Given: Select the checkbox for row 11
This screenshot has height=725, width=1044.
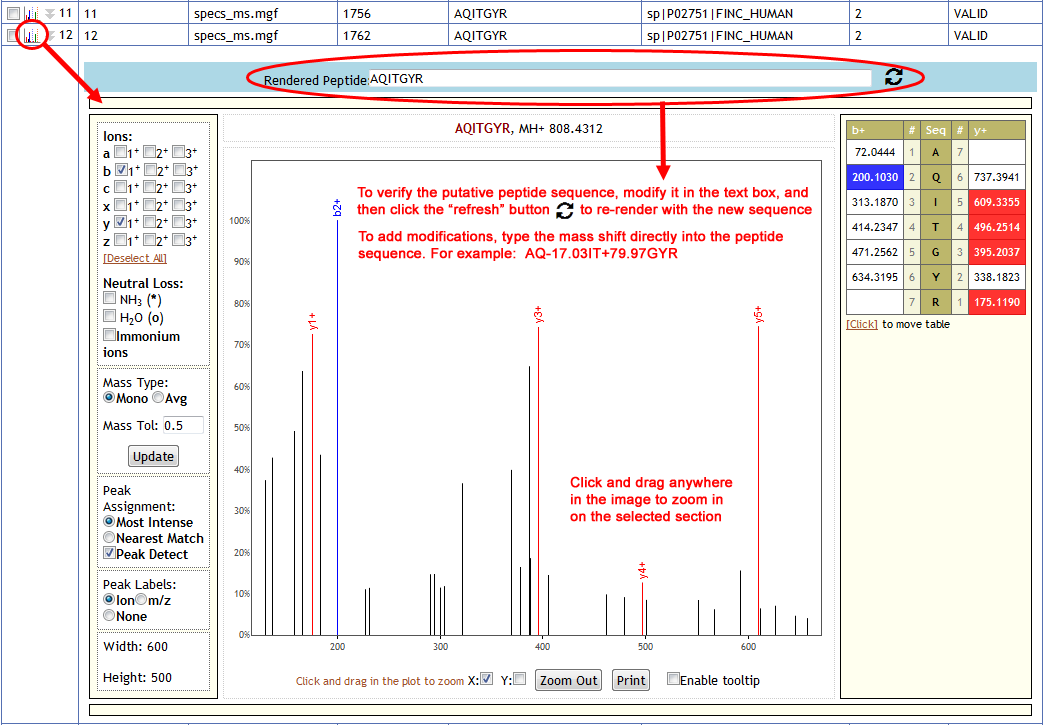Looking at the screenshot, I should [x=13, y=13].
